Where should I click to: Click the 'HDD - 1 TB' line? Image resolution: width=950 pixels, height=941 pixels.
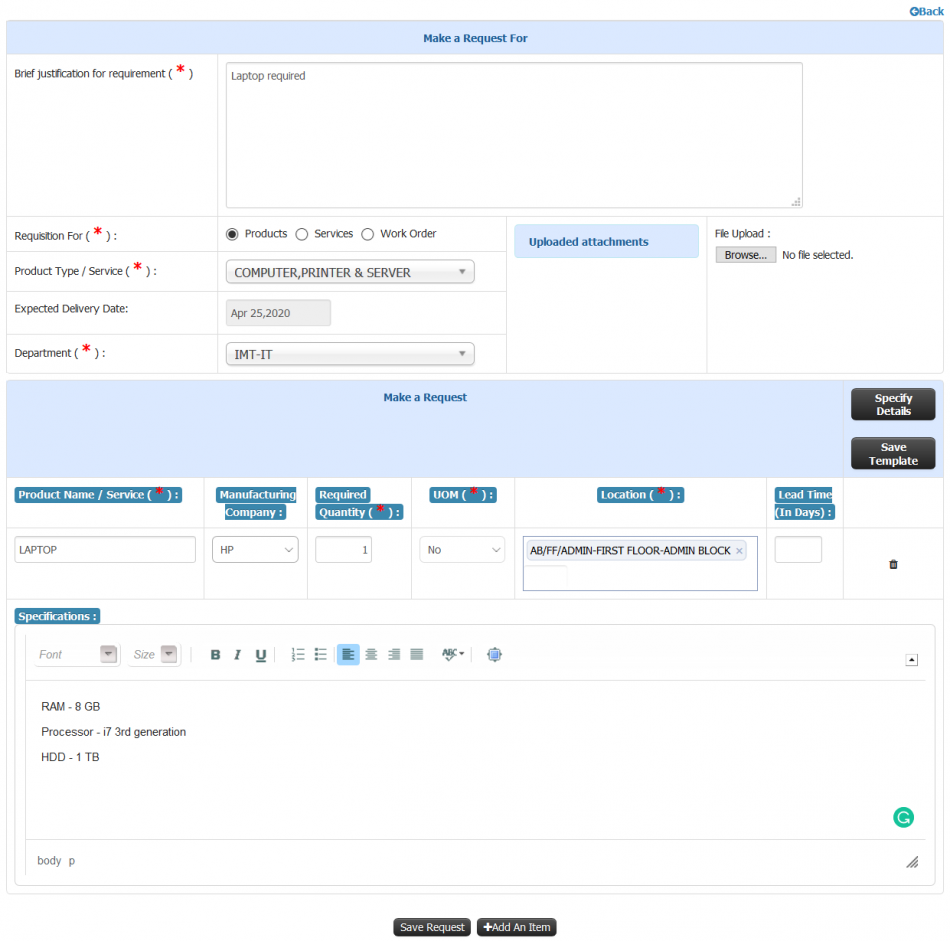point(70,757)
